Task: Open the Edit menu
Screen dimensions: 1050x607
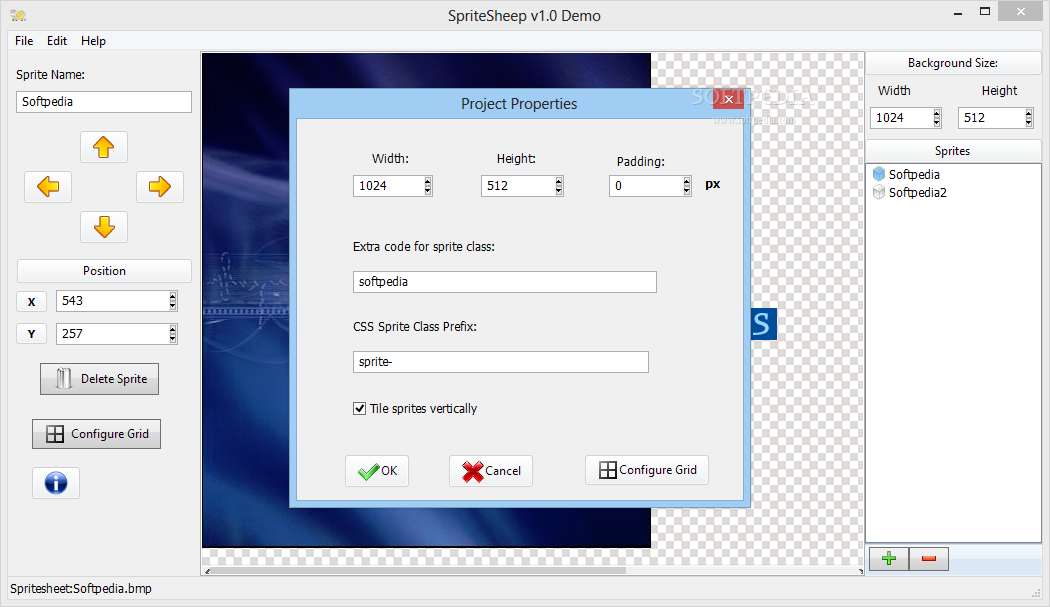Action: (x=57, y=41)
